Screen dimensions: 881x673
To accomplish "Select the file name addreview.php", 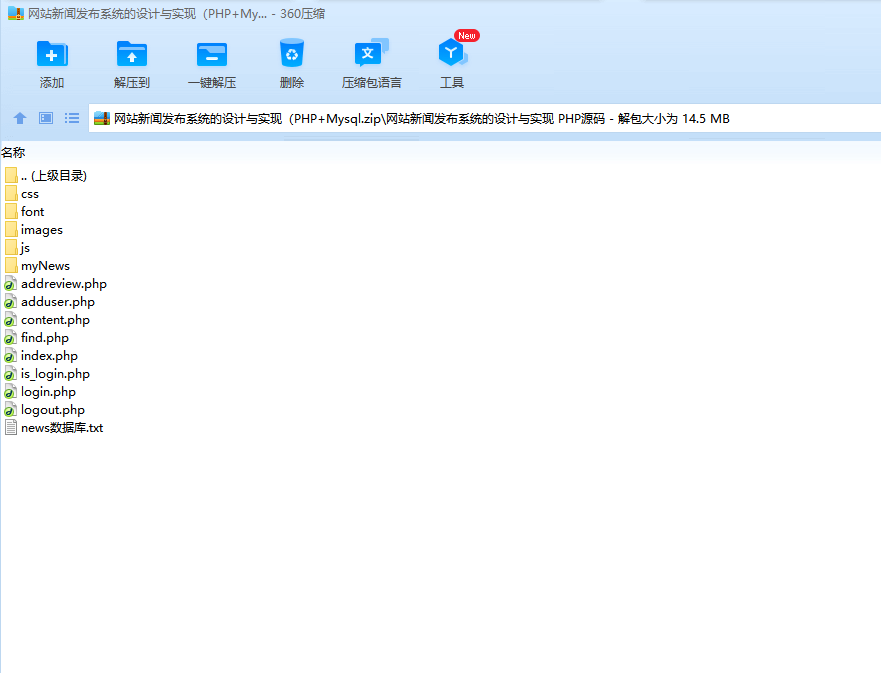I will 63,284.
